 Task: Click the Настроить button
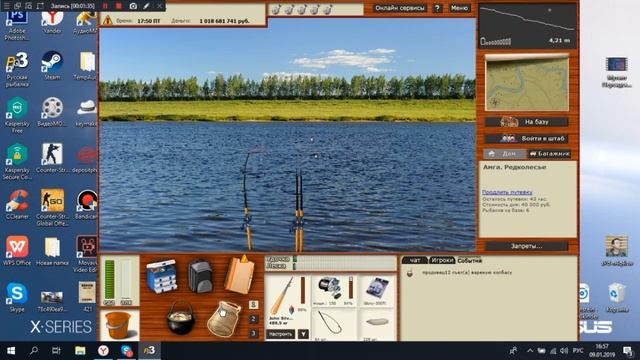point(281,334)
